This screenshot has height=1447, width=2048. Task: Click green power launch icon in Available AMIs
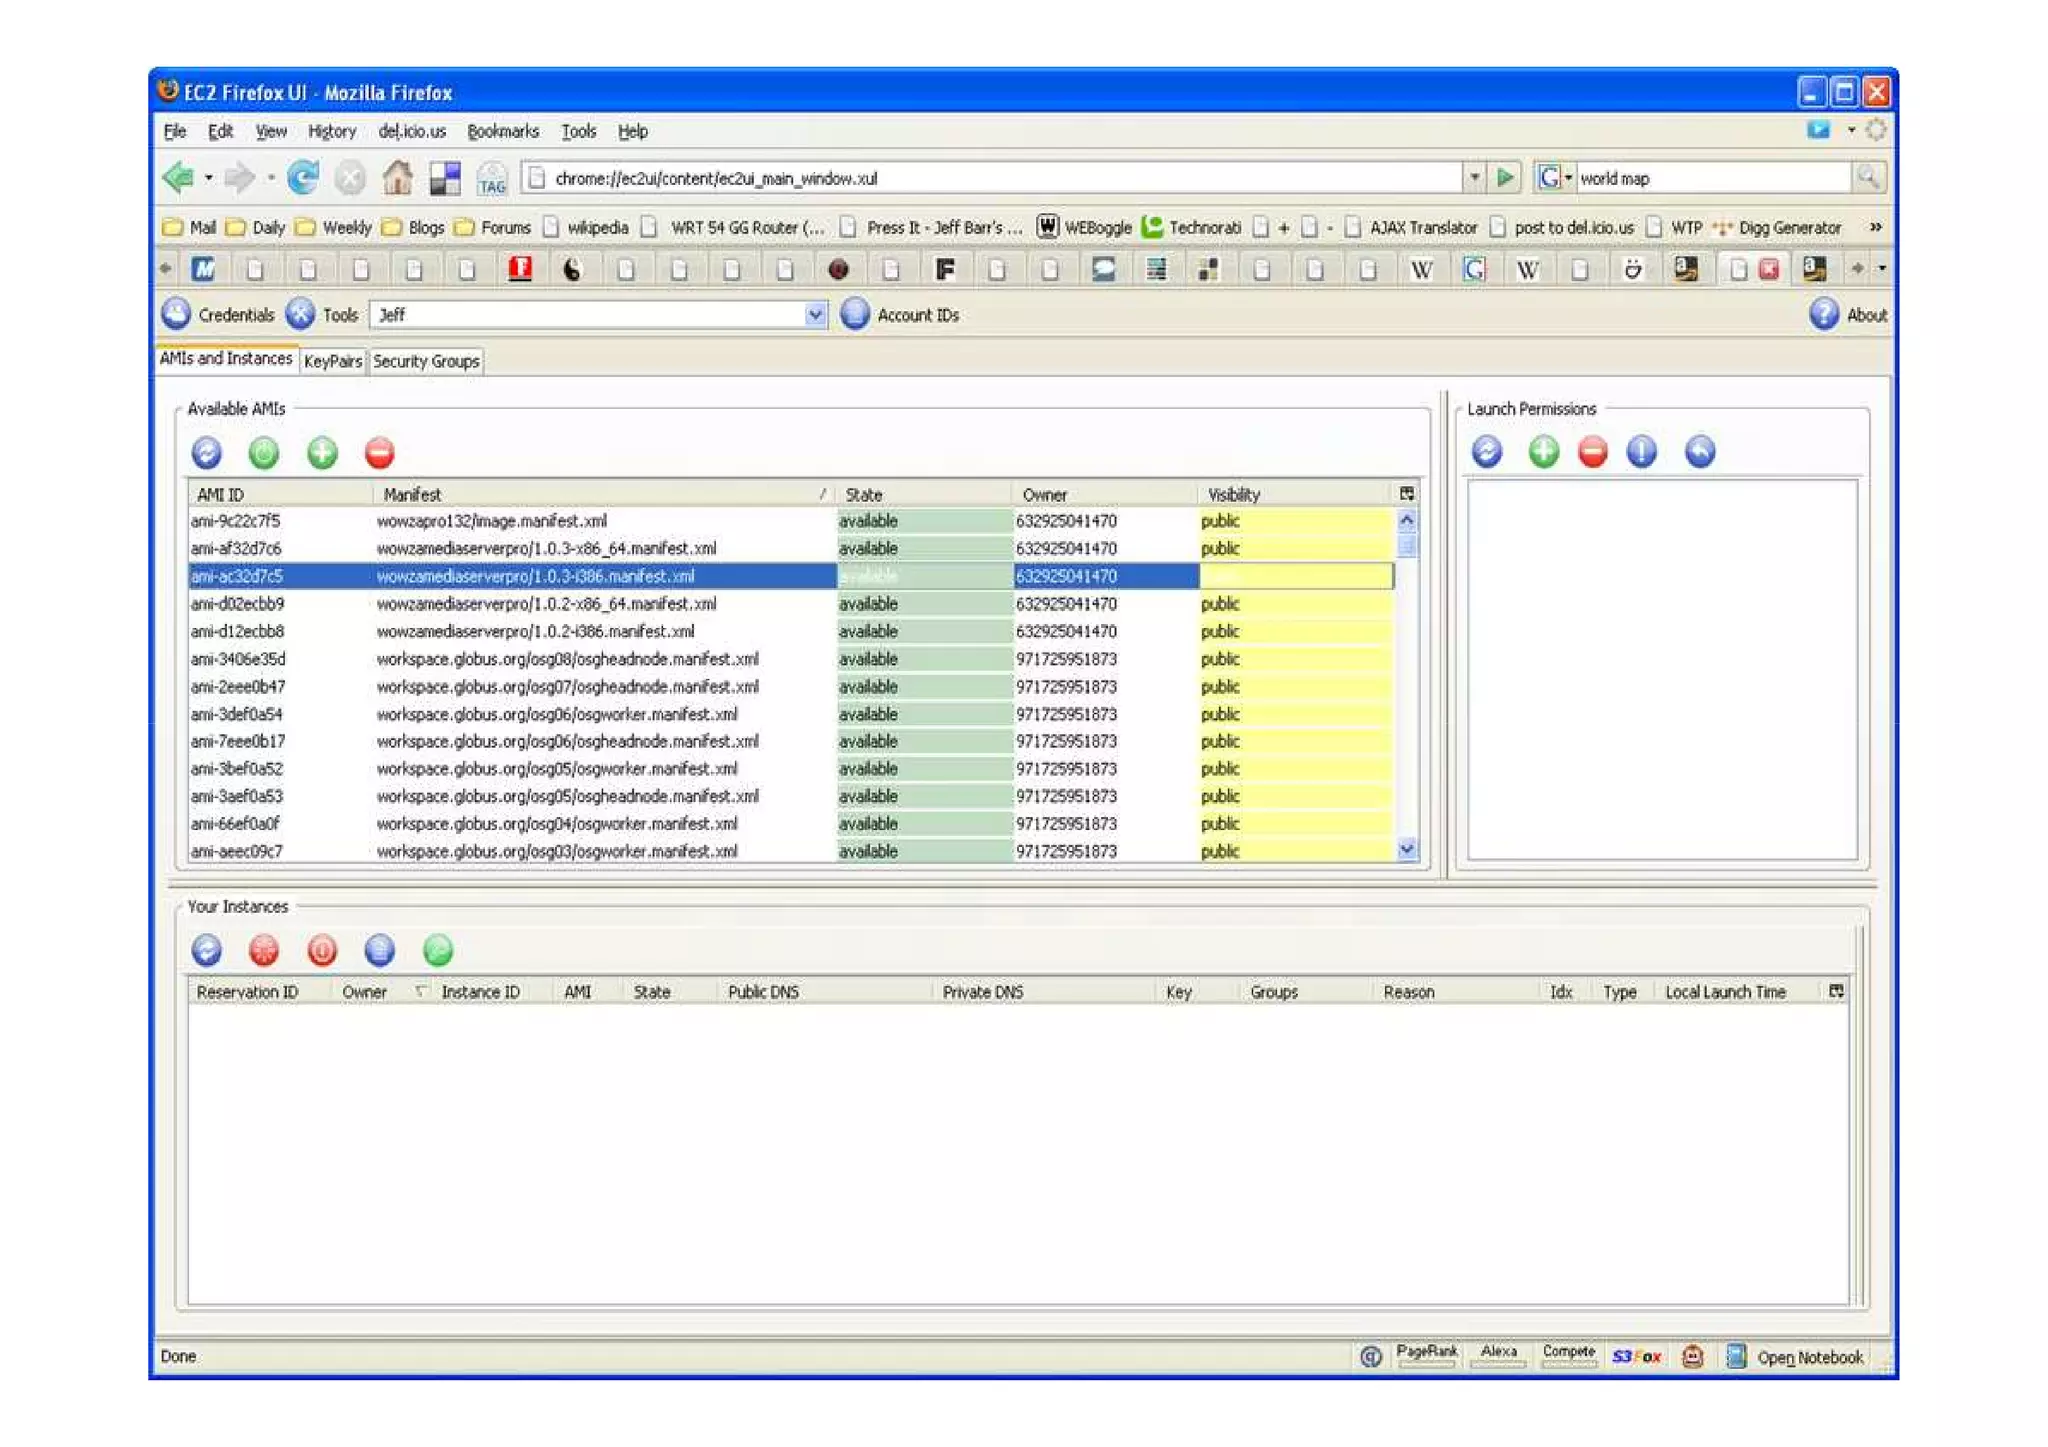pyautogui.click(x=264, y=453)
